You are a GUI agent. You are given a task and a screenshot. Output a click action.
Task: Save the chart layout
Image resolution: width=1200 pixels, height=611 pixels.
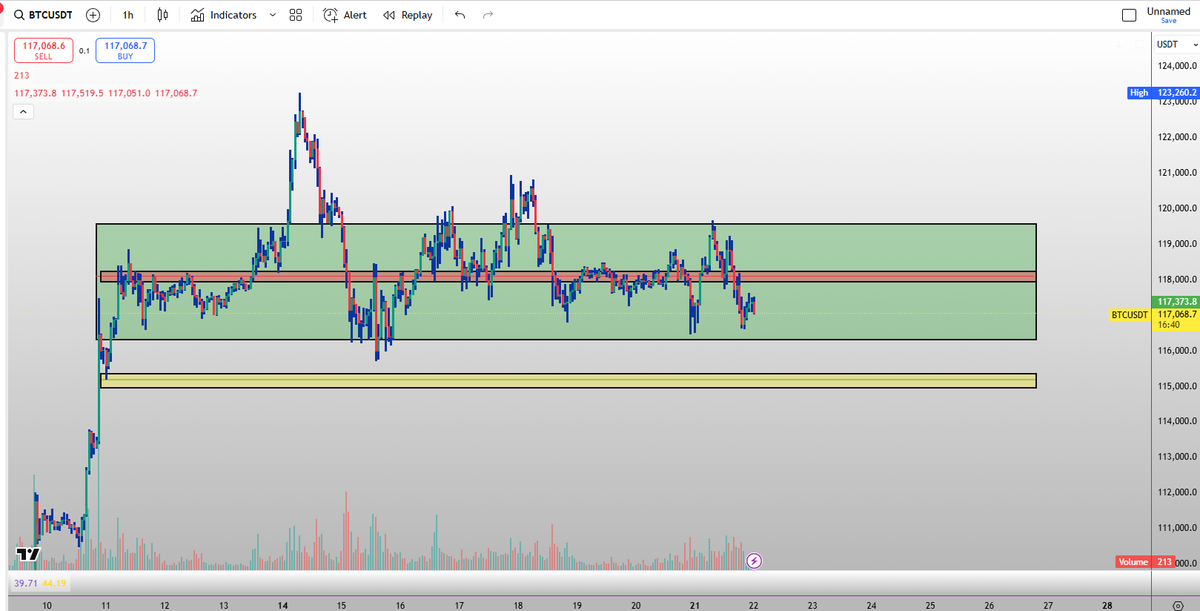tap(1169, 21)
